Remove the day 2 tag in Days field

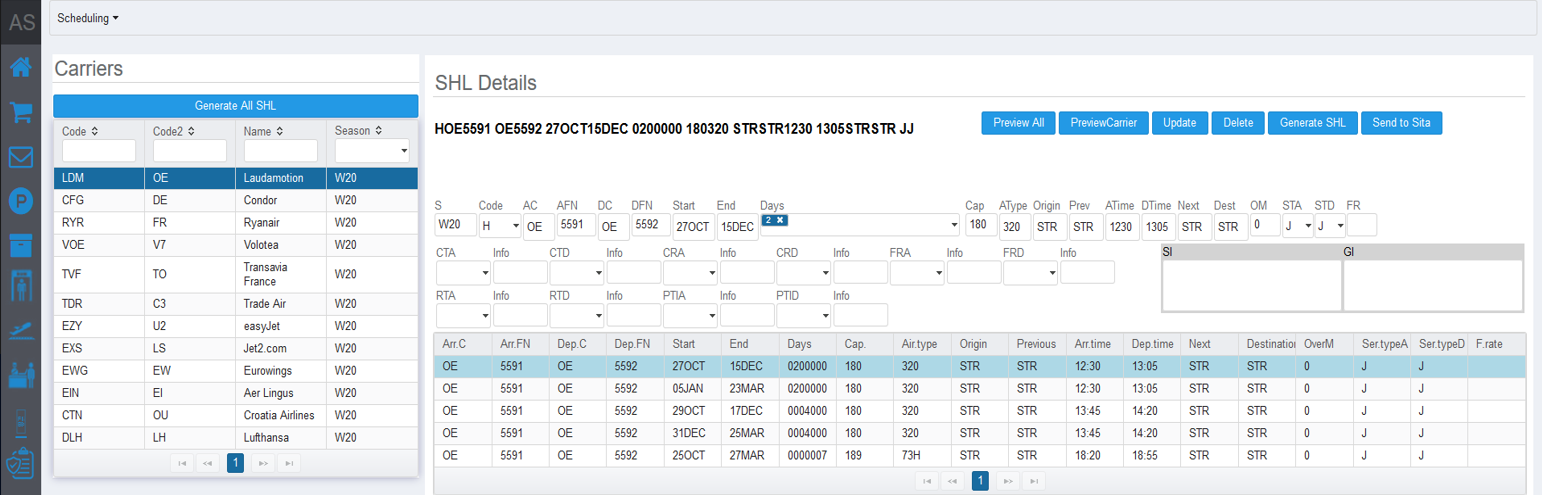780,219
